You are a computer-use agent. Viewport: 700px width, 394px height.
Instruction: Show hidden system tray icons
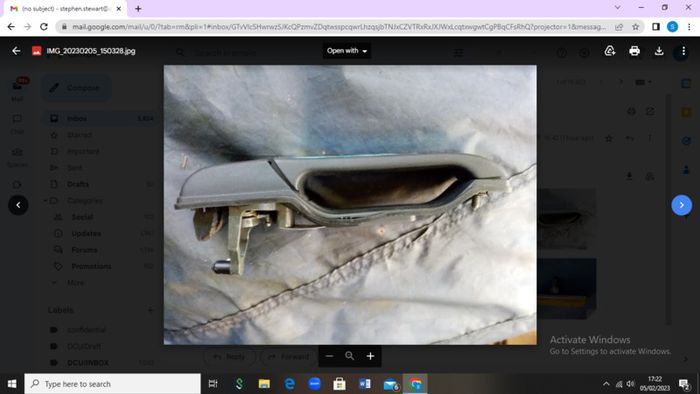(606, 384)
